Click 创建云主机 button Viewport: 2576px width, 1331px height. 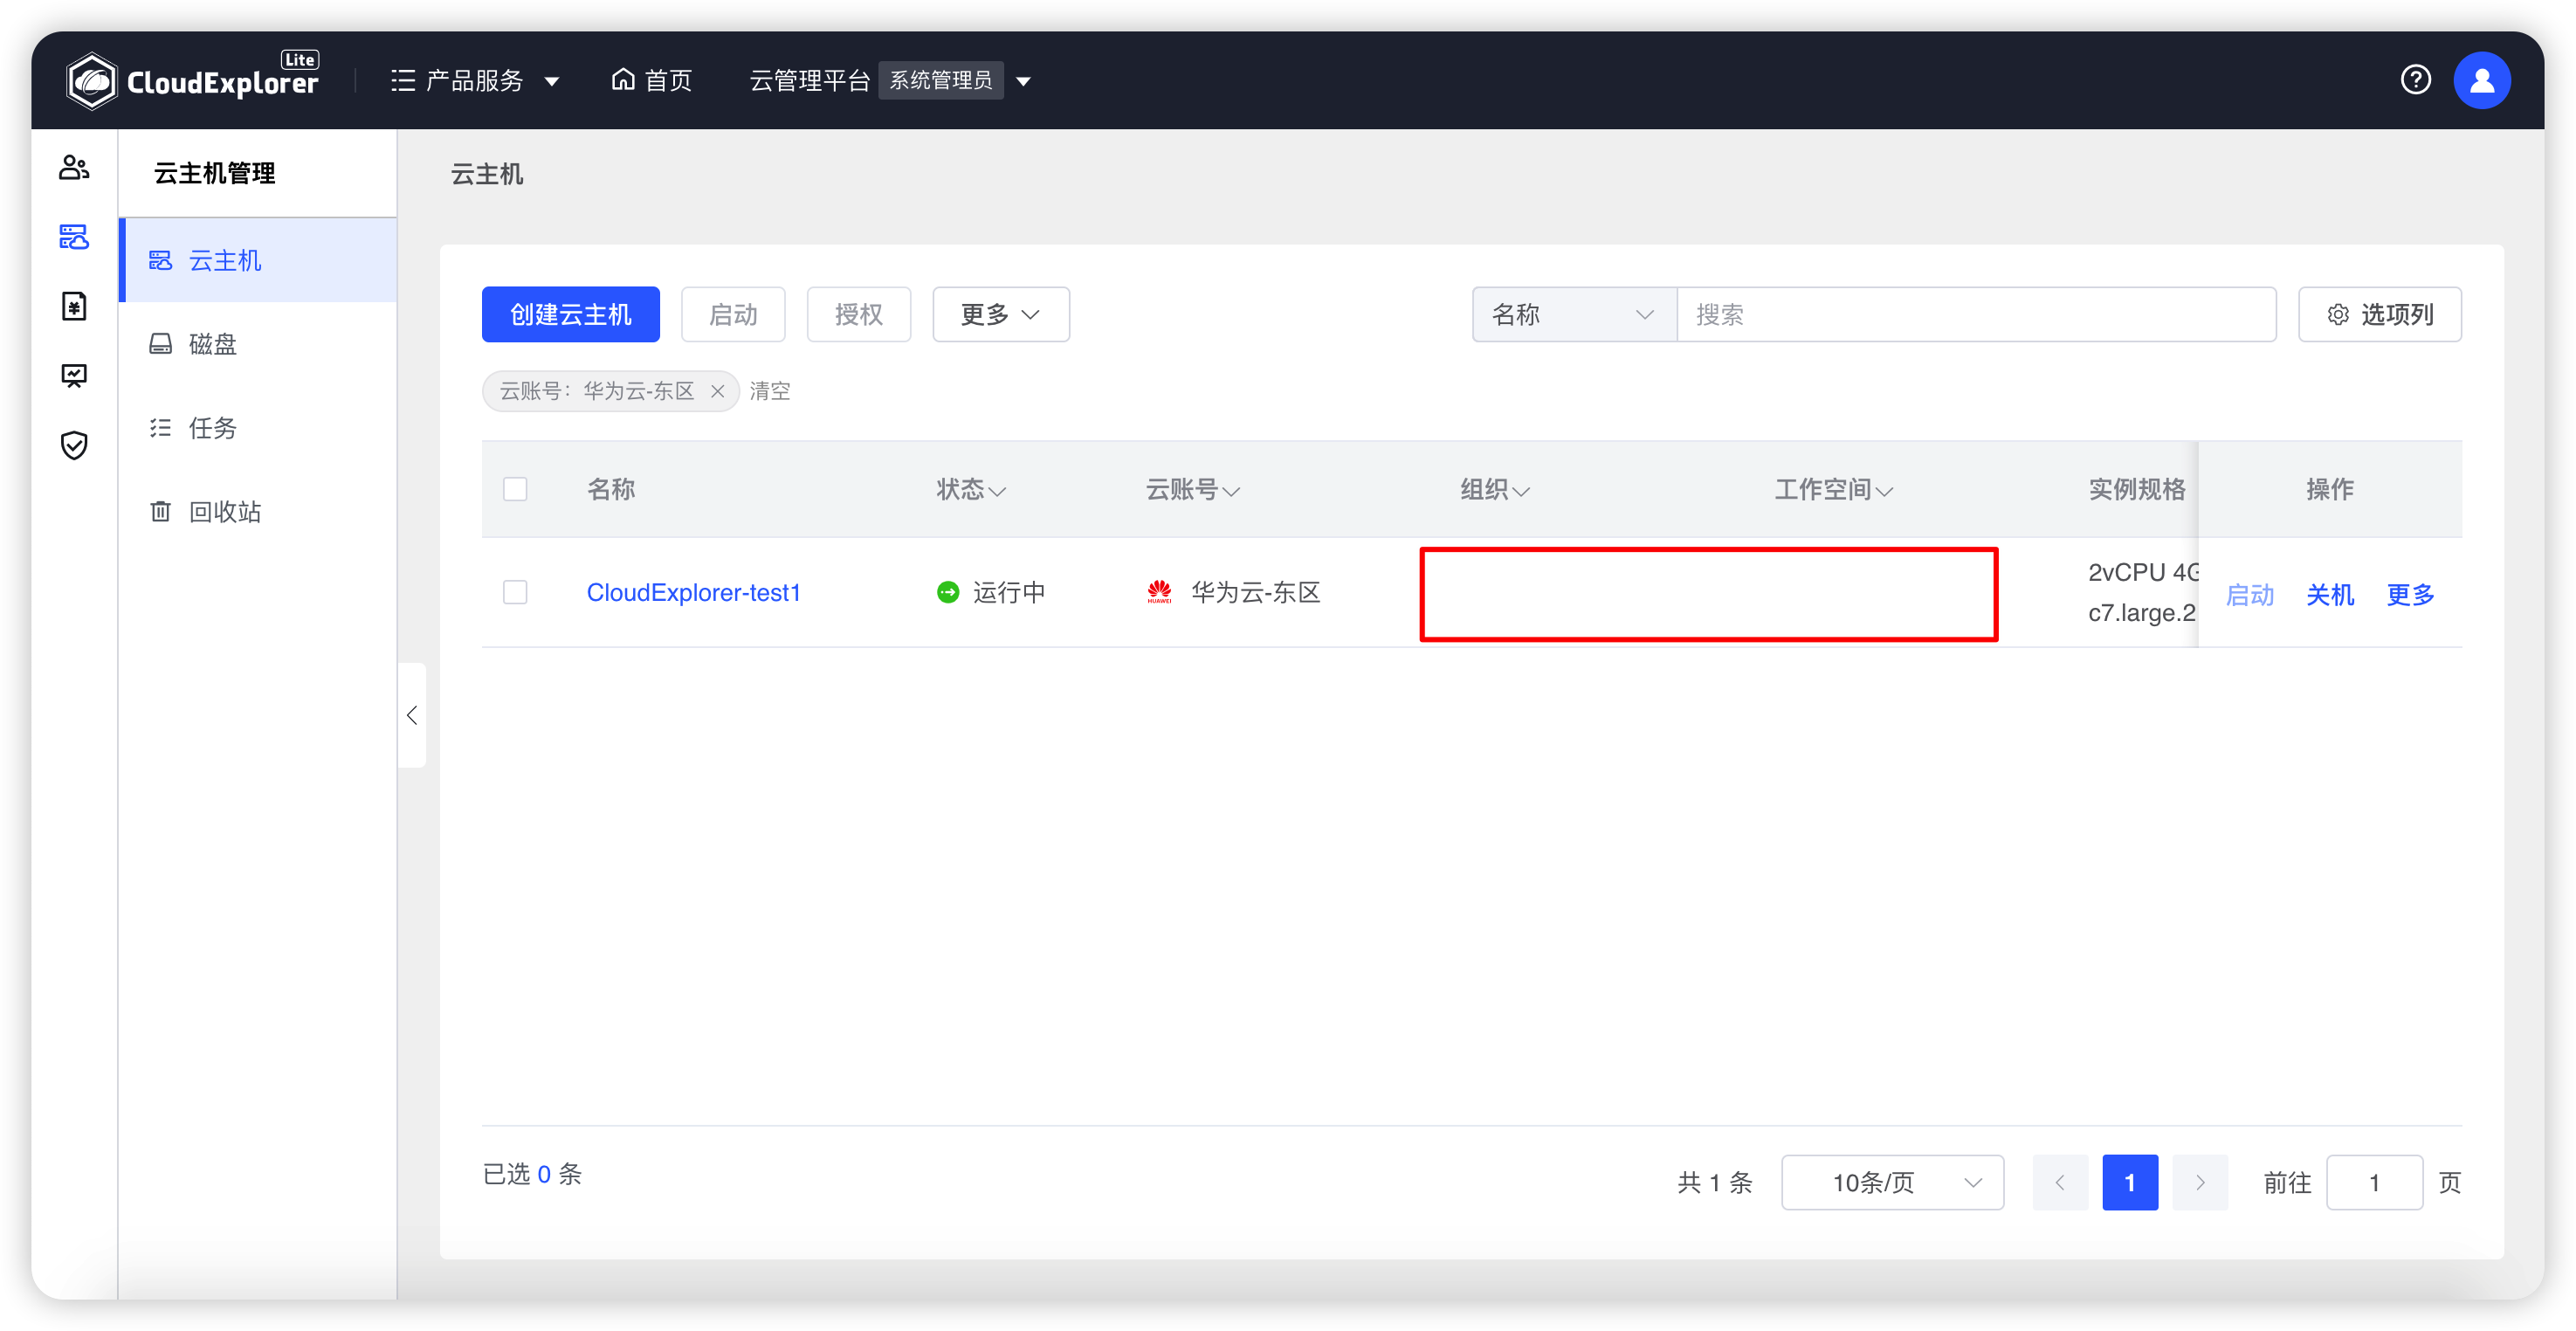coord(570,314)
